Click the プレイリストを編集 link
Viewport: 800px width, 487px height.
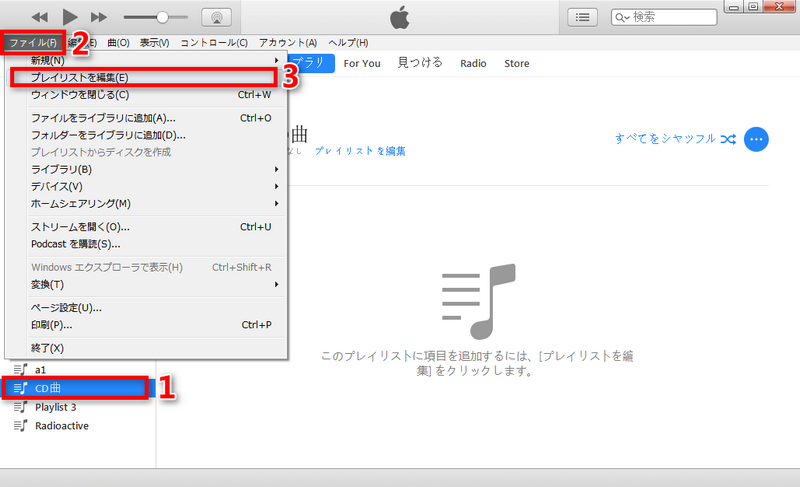pos(360,151)
